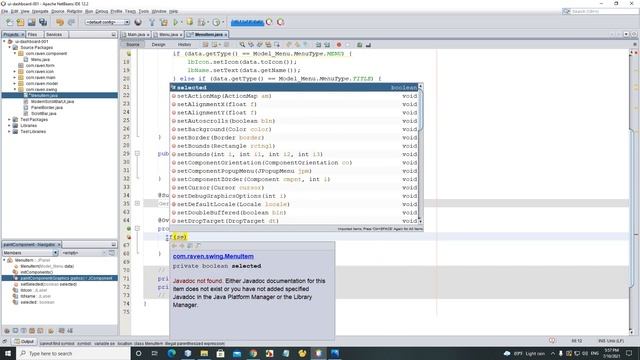Select the setBorder(Border border) completion item
The width and height of the screenshot is (640, 360).
tap(294, 138)
